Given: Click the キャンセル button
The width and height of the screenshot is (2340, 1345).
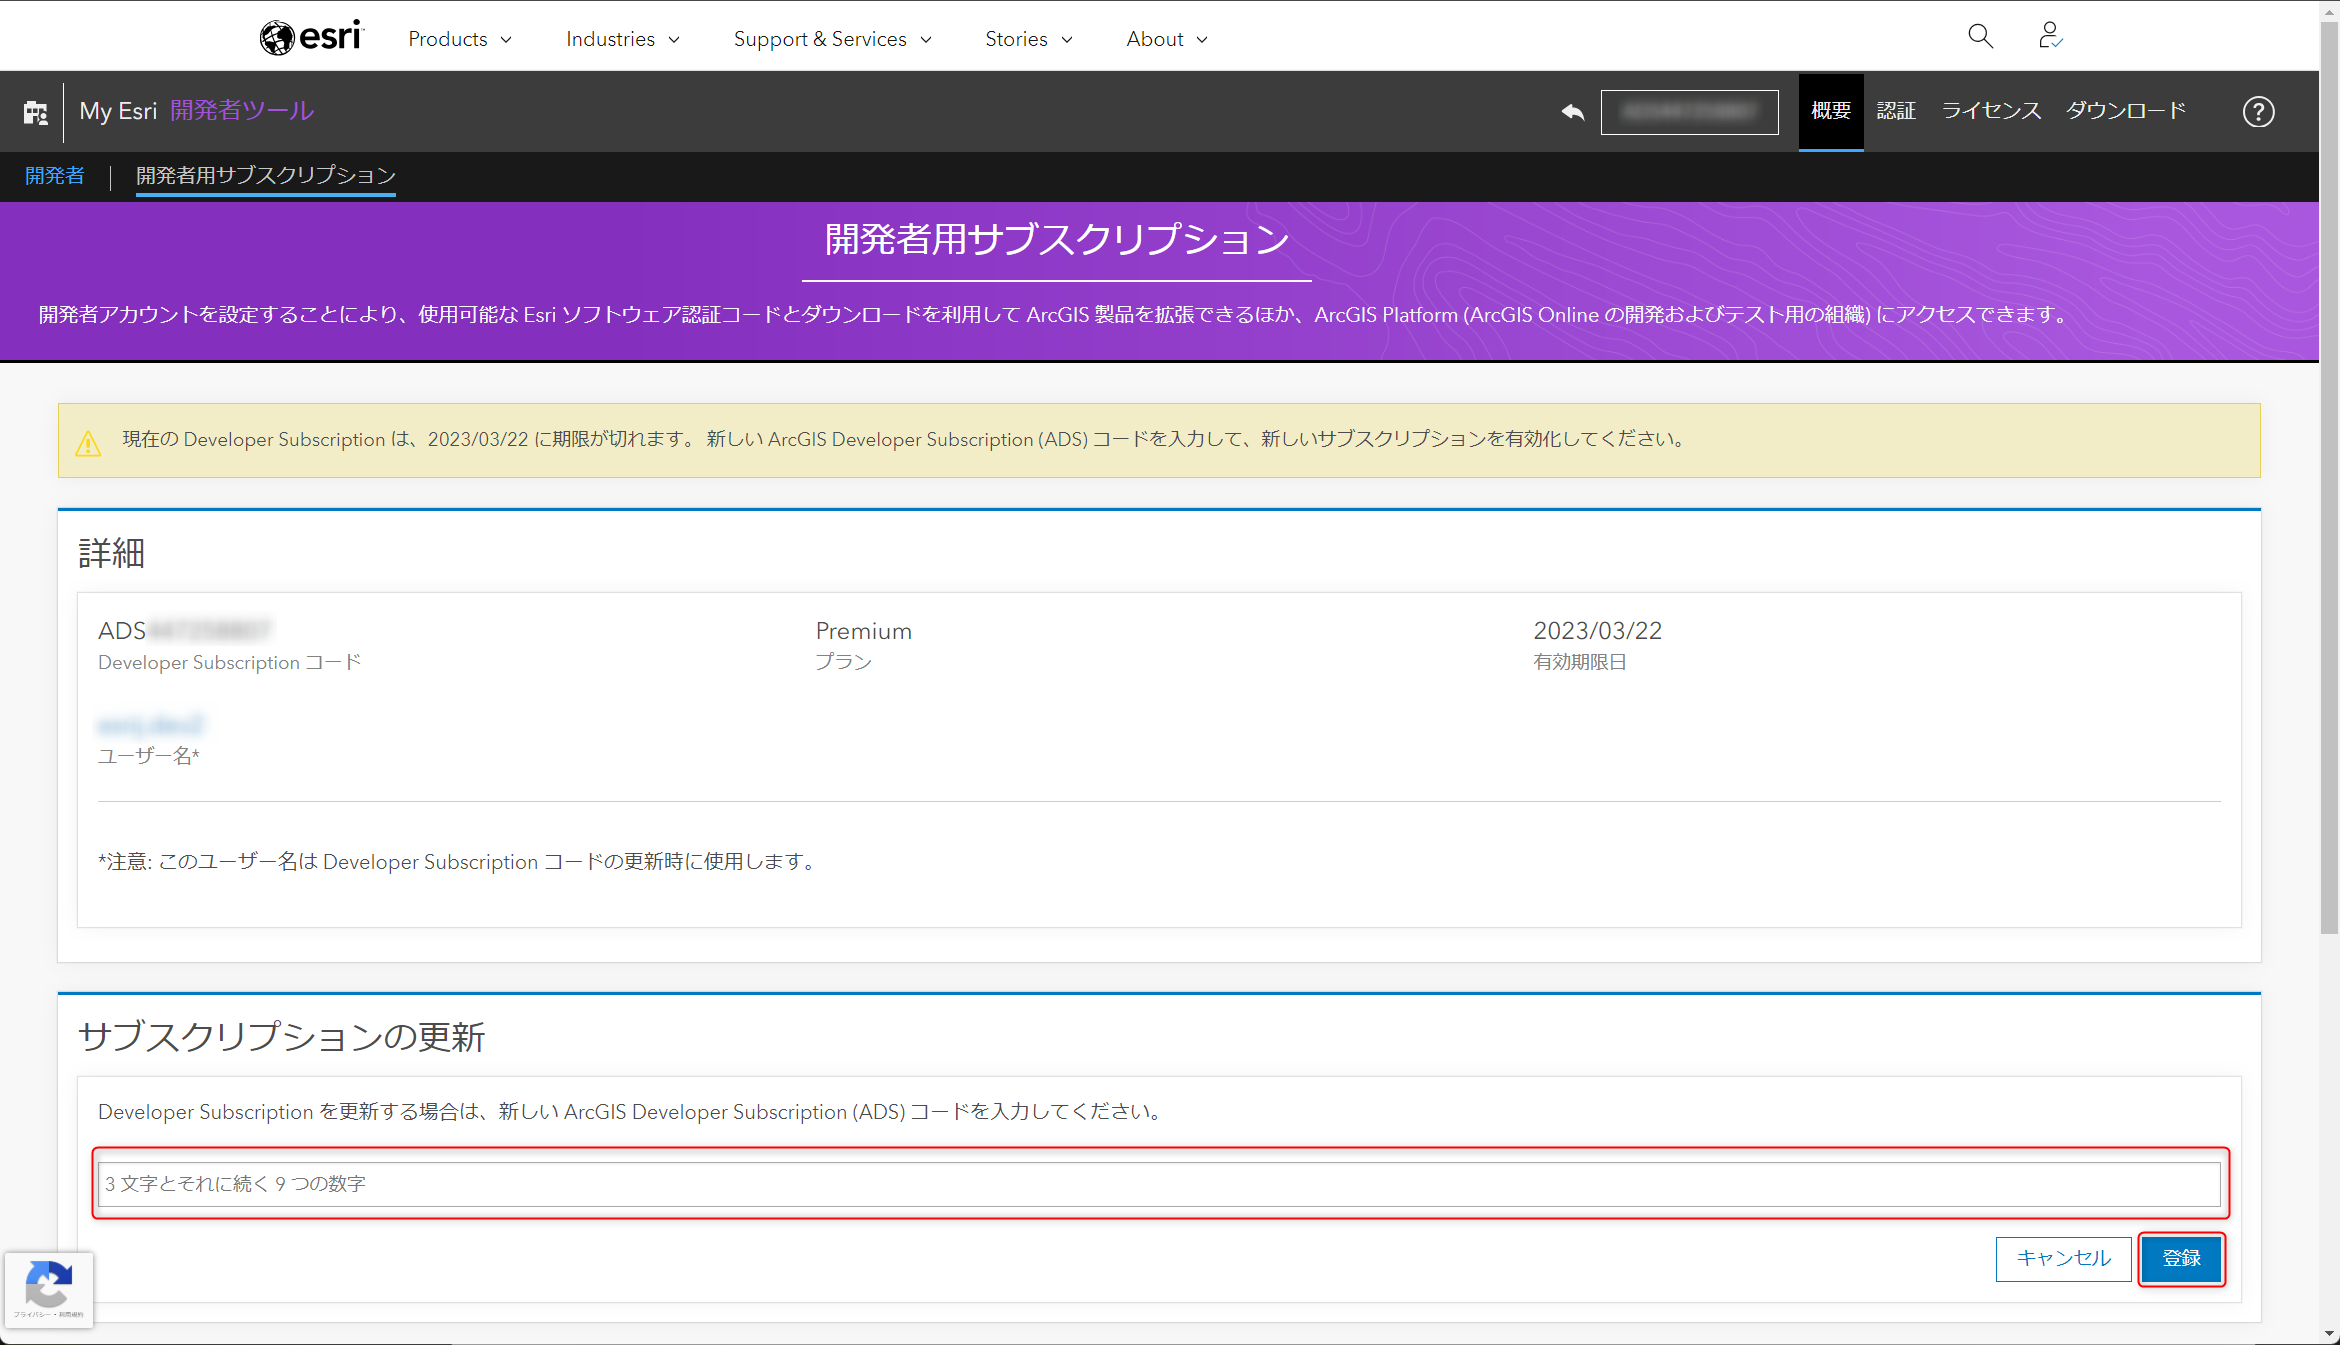Looking at the screenshot, I should tap(2064, 1258).
